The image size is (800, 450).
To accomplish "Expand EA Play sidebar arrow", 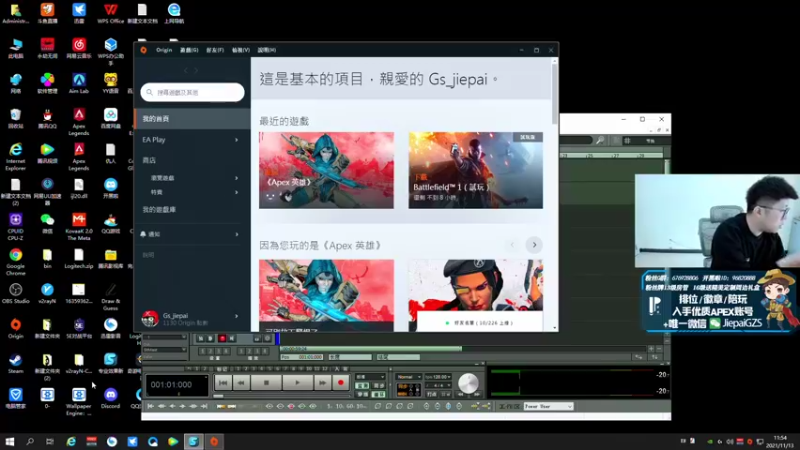I will tap(236, 140).
